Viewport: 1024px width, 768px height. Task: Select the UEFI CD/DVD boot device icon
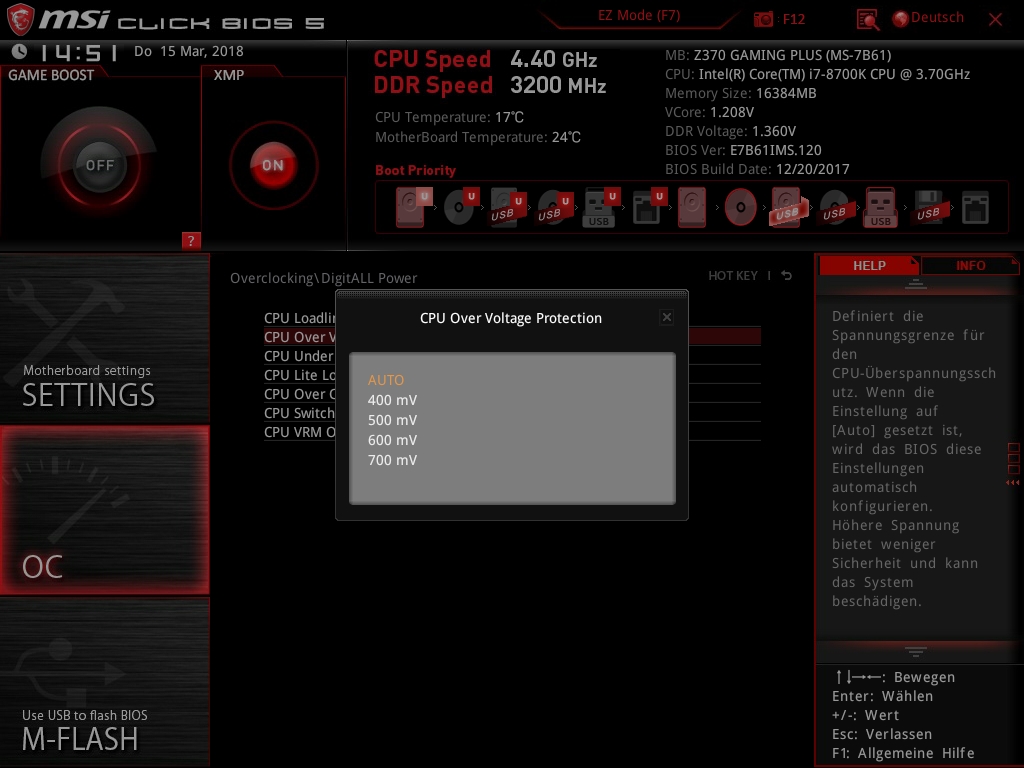coord(461,207)
